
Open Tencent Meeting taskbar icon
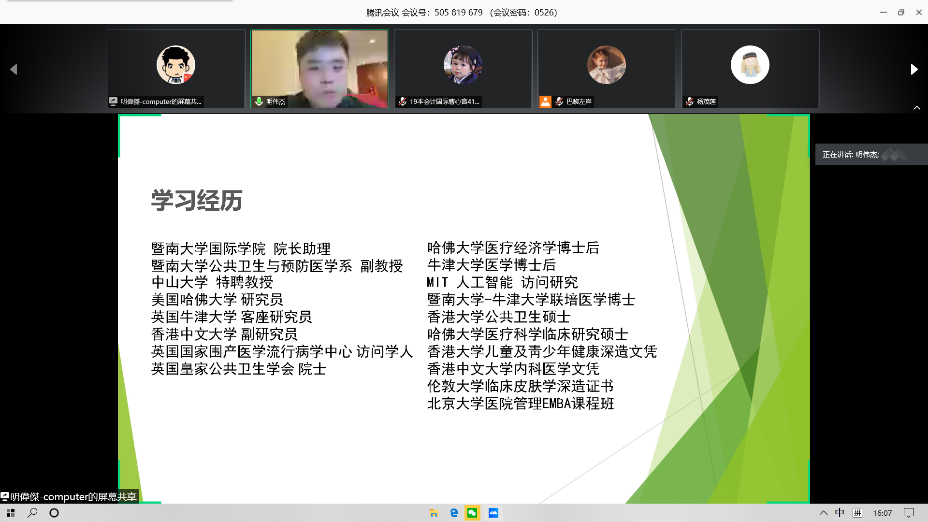(494, 512)
